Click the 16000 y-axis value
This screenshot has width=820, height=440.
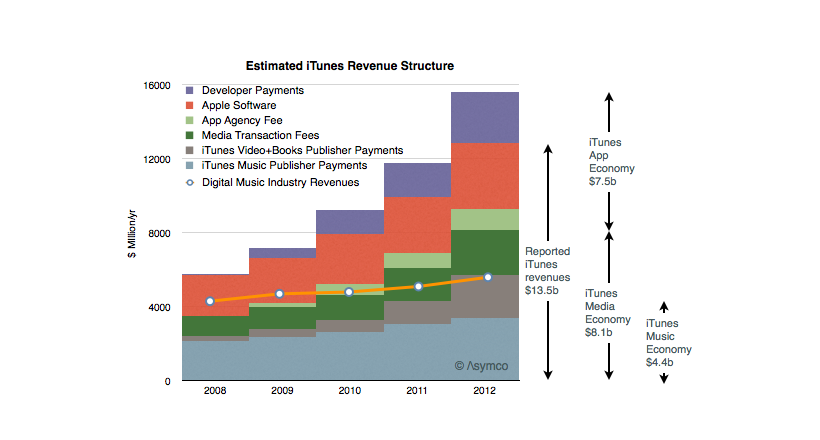click(157, 85)
